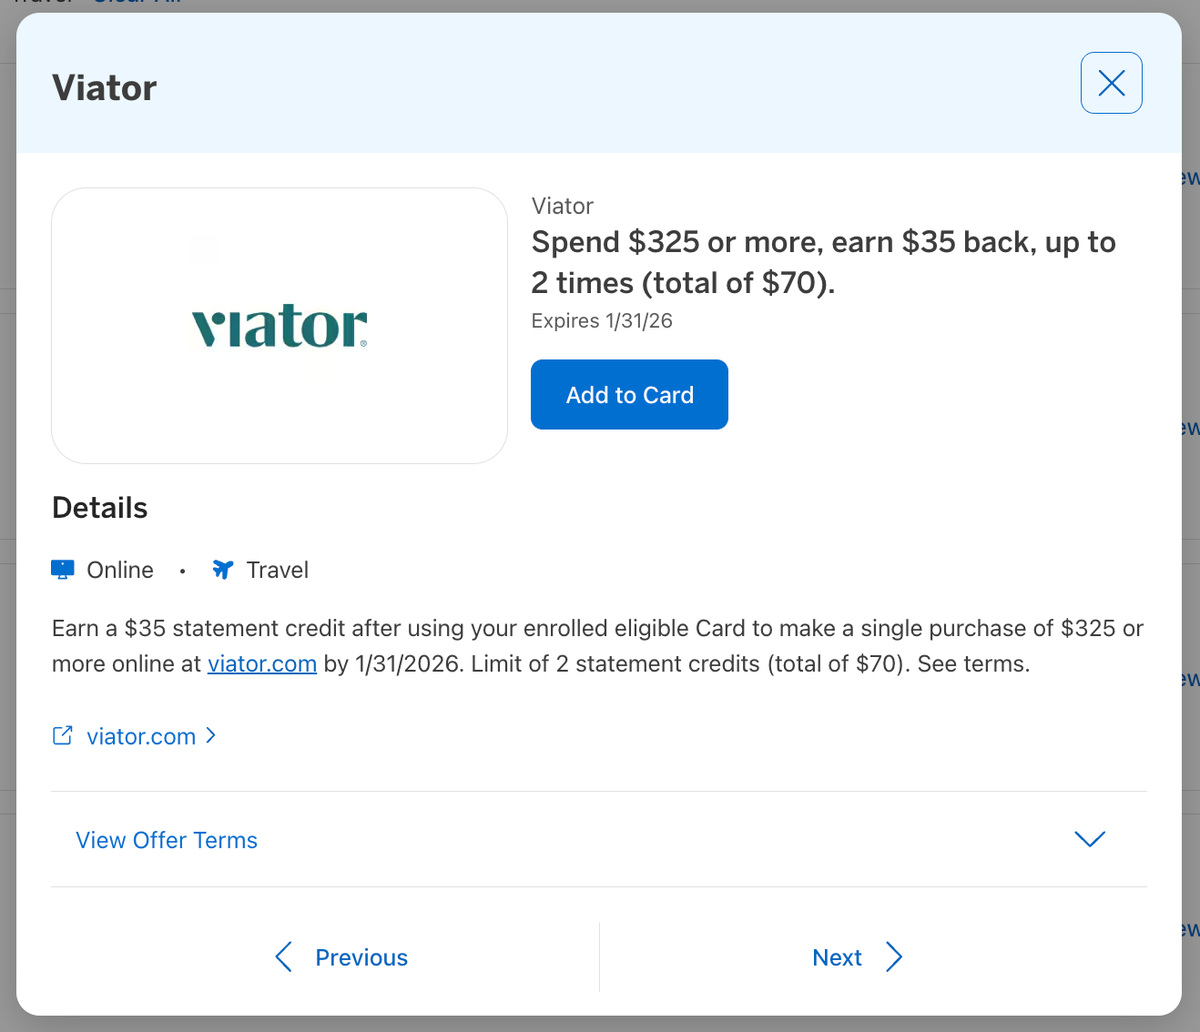The width and height of the screenshot is (1200, 1032).
Task: Click the downward chevron on the terms row
Action: coord(1089,840)
